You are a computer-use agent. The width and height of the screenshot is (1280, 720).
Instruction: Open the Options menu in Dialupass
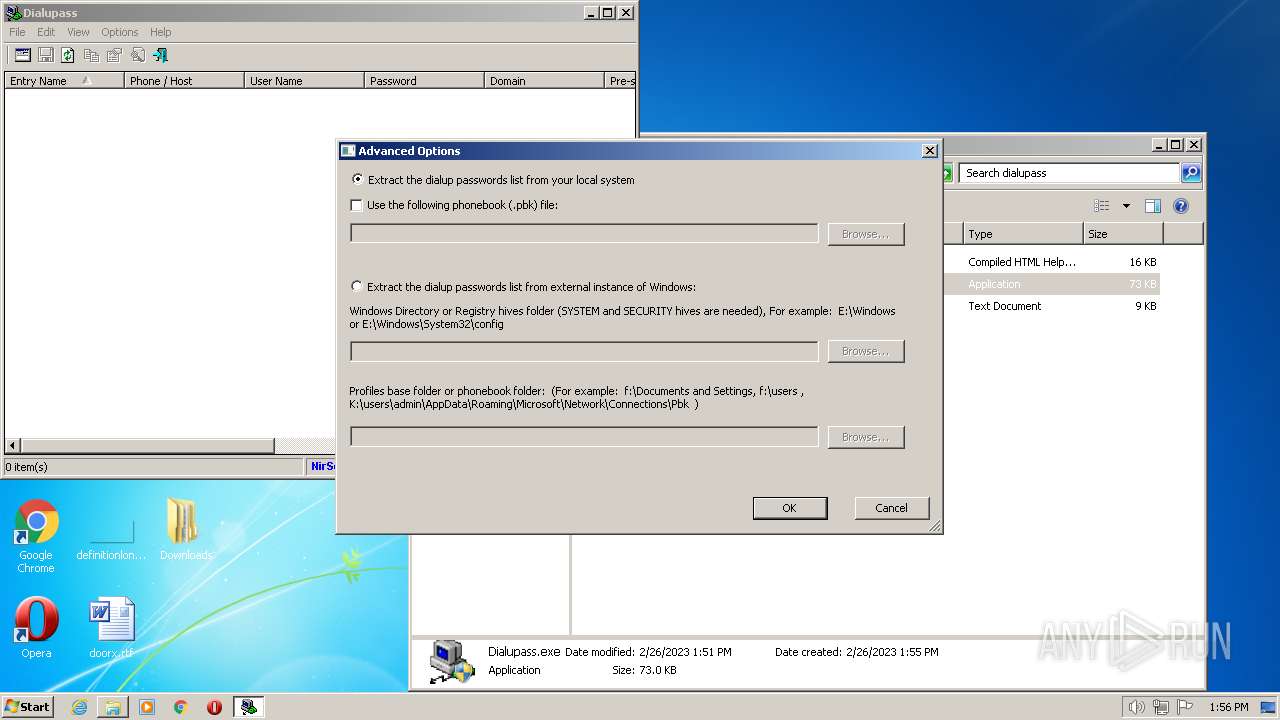120,32
